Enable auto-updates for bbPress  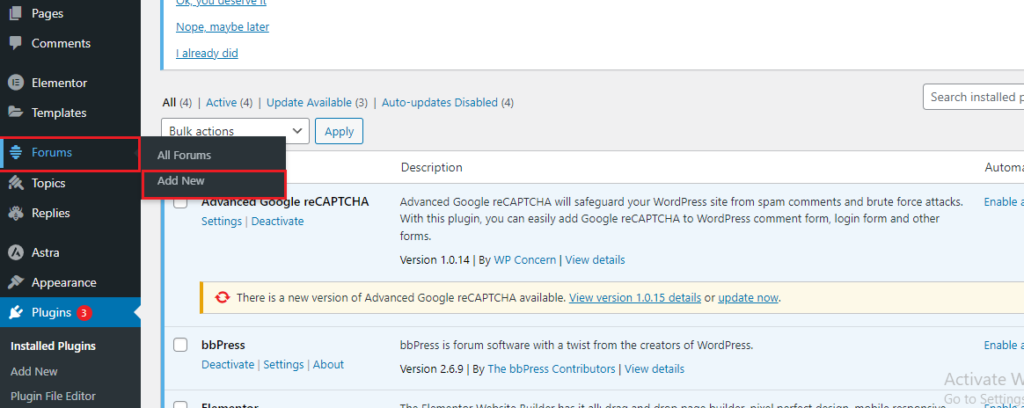1004,345
